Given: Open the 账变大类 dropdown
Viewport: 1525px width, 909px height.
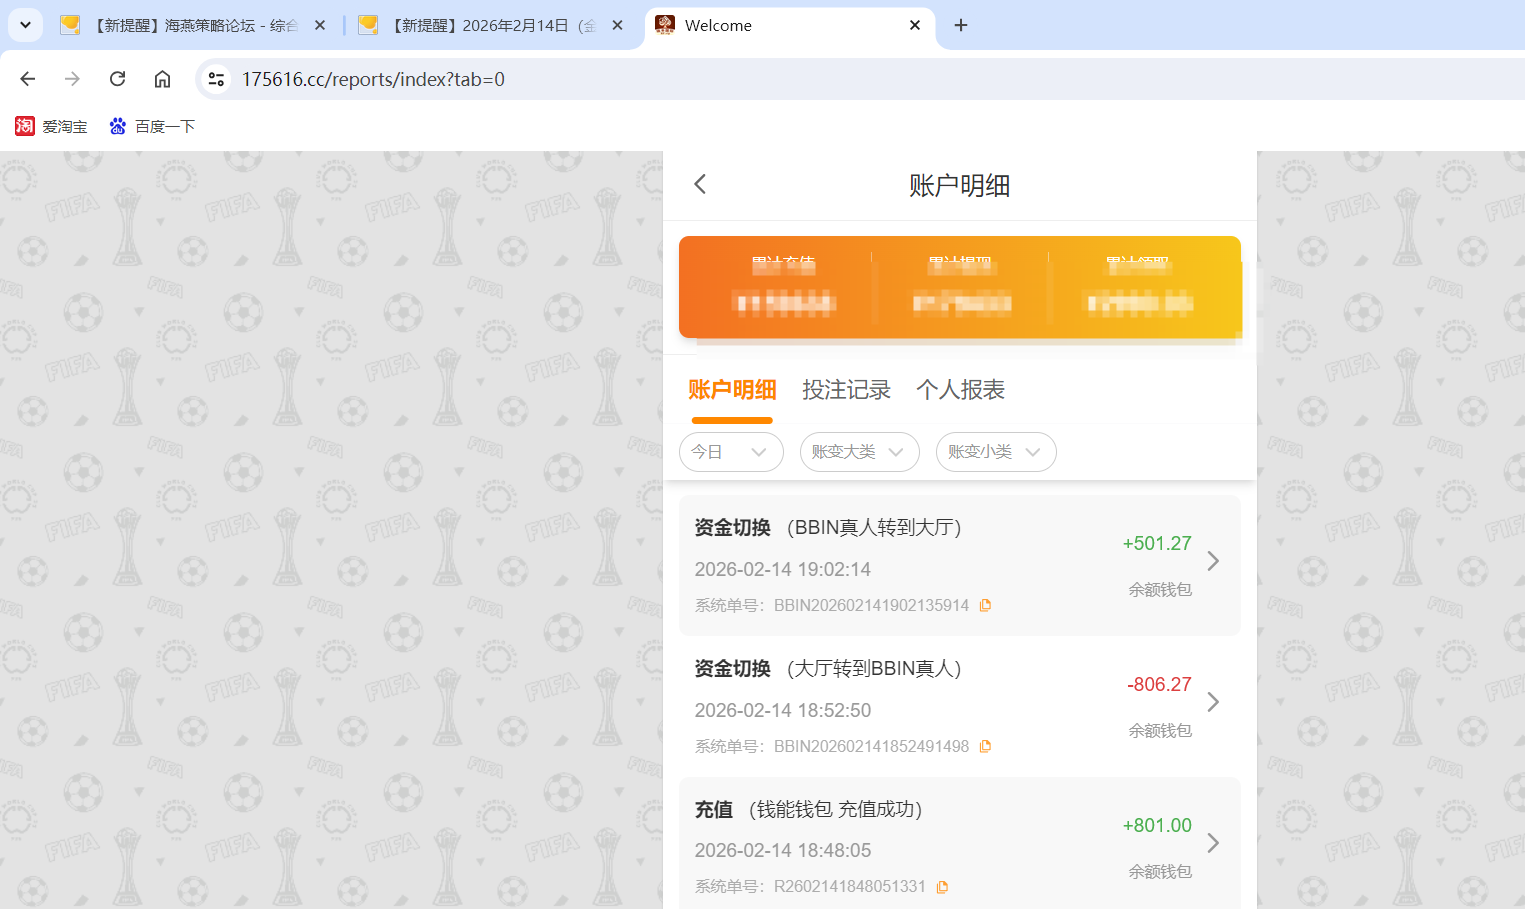Looking at the screenshot, I should pos(859,452).
